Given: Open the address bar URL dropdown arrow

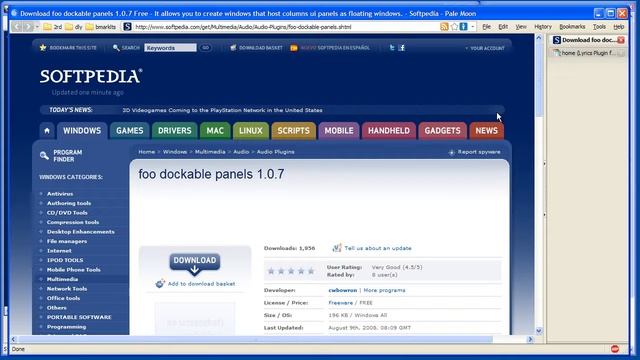Looking at the screenshot, I should [x=473, y=27].
